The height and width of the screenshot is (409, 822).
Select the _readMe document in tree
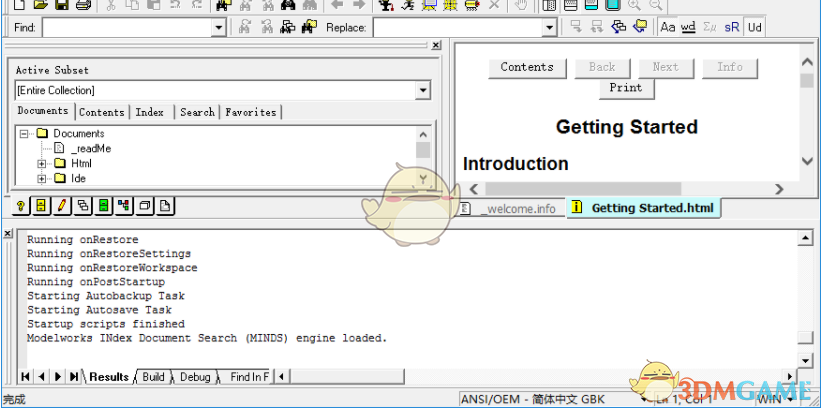click(x=91, y=148)
